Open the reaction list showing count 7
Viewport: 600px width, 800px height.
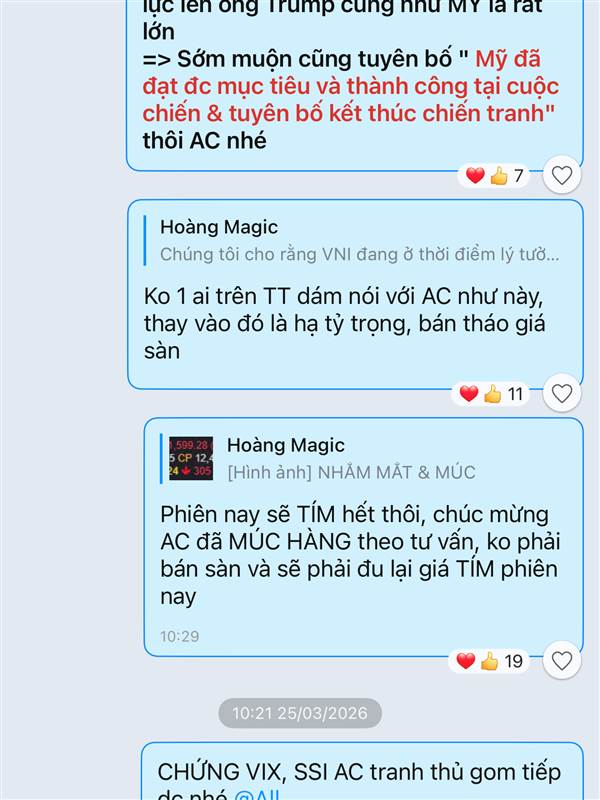pyautogui.click(x=494, y=176)
